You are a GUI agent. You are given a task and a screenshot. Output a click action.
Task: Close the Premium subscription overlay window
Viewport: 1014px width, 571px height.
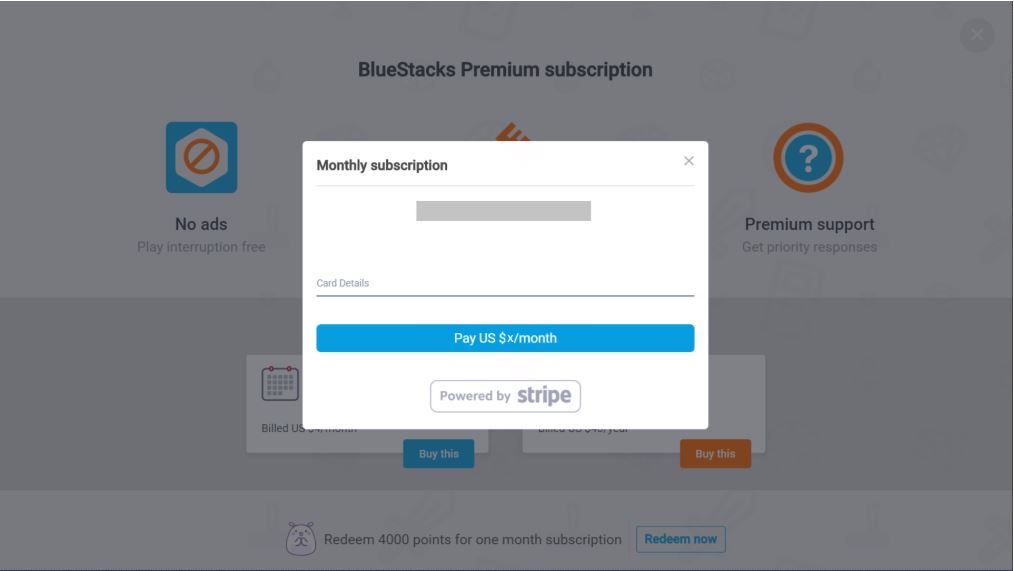pos(976,35)
